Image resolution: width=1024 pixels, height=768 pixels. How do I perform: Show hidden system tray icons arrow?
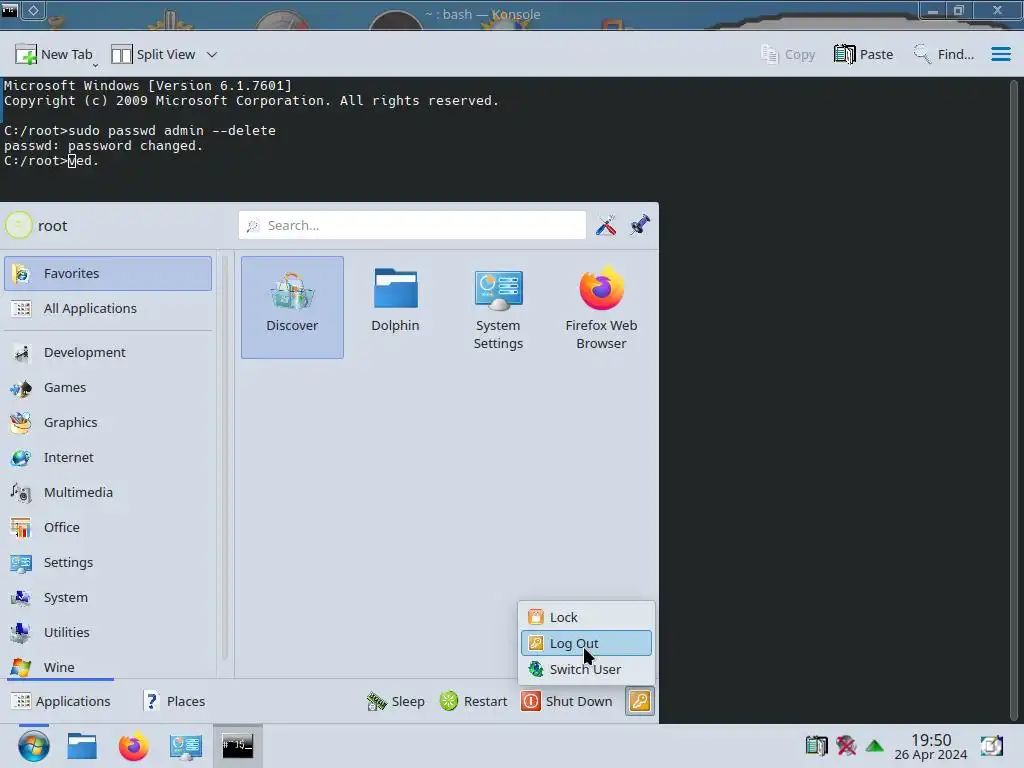[874, 746]
